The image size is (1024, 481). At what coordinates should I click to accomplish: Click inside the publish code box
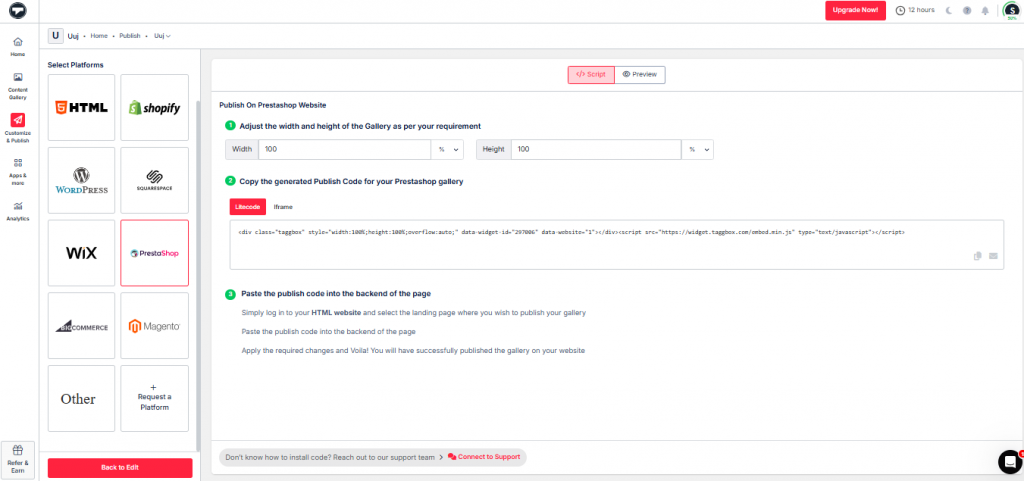pos(616,245)
